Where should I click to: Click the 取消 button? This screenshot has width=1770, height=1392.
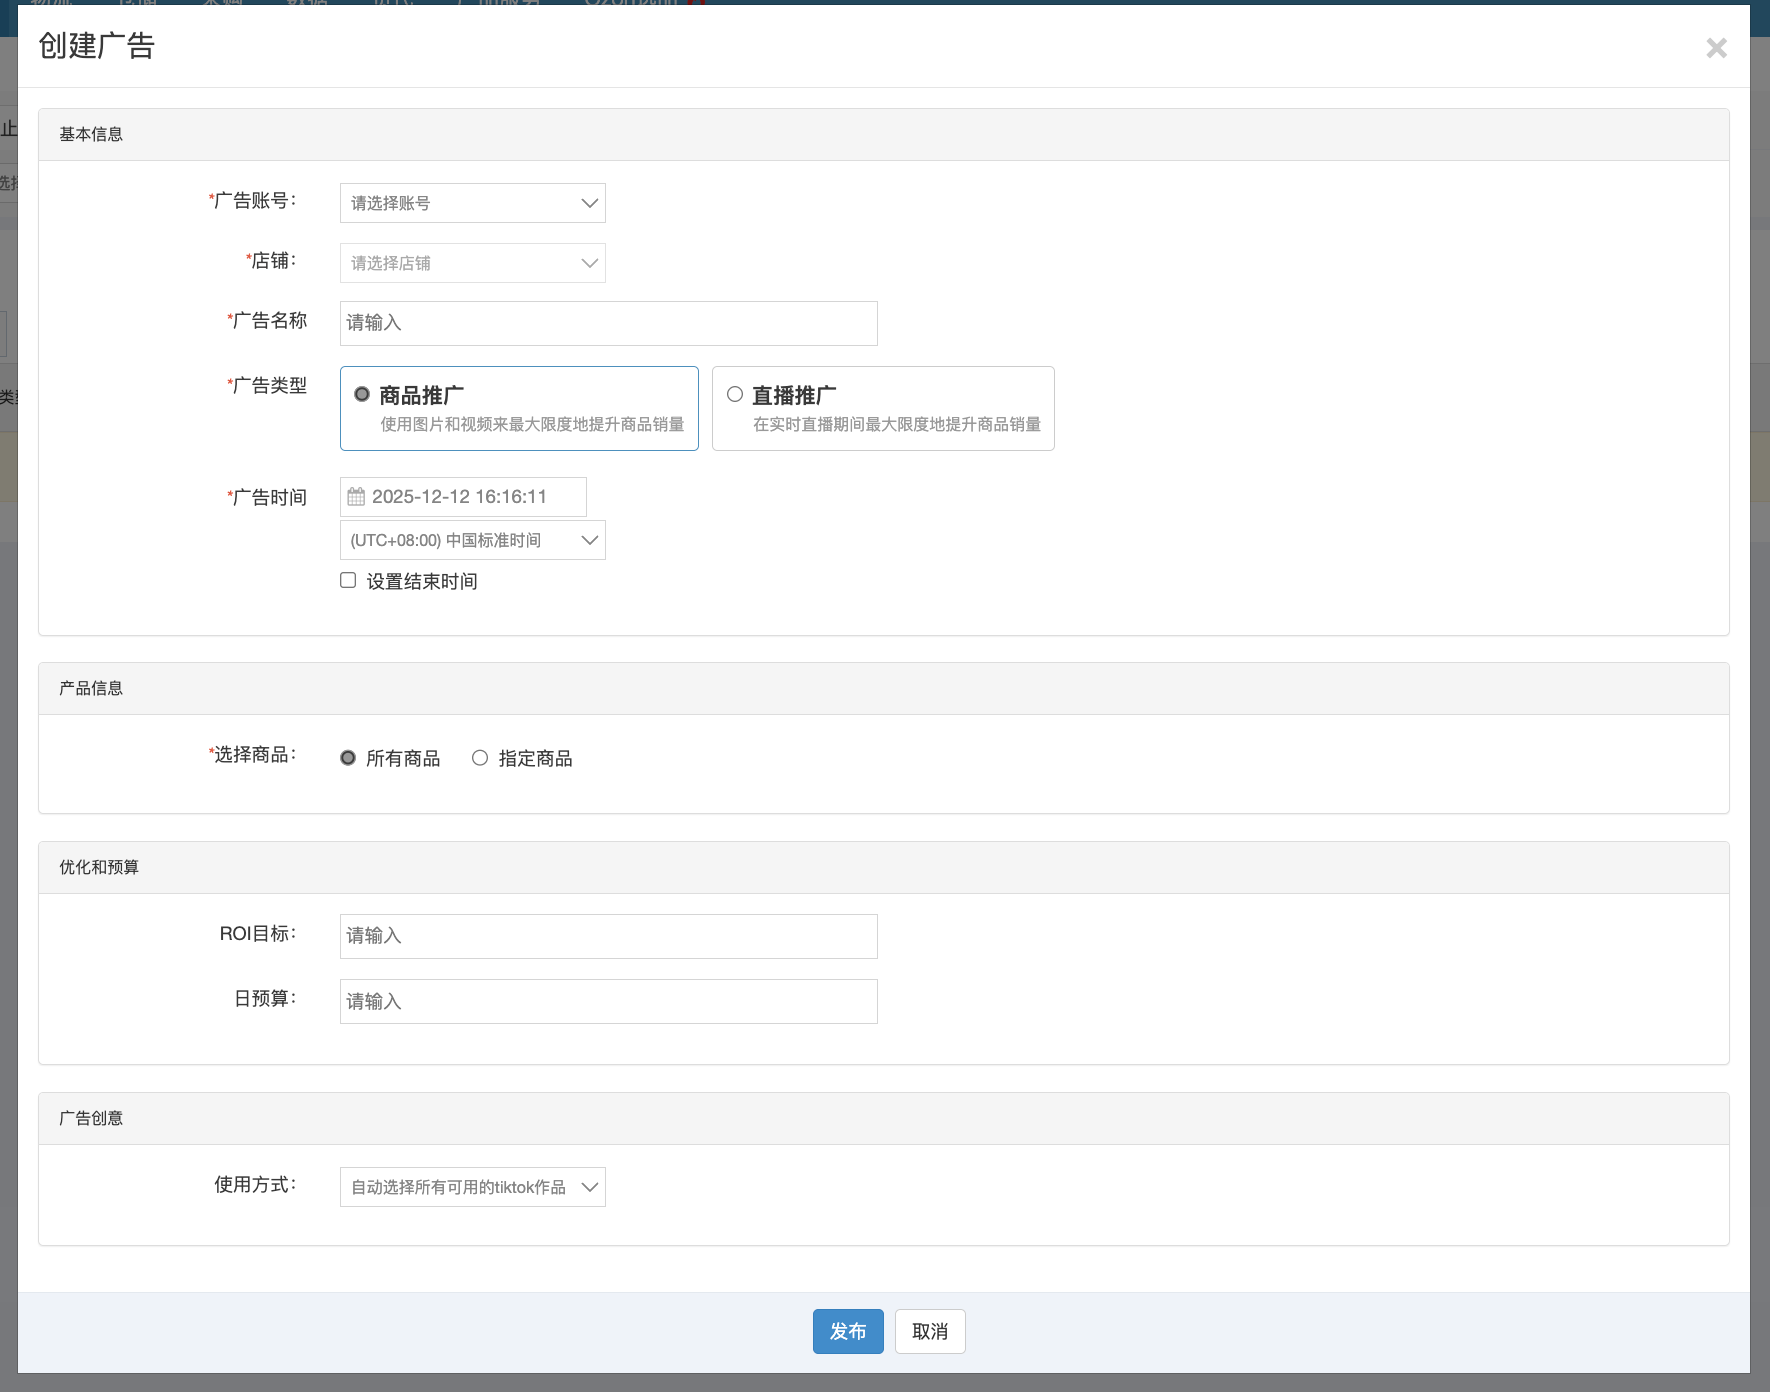(x=929, y=1331)
